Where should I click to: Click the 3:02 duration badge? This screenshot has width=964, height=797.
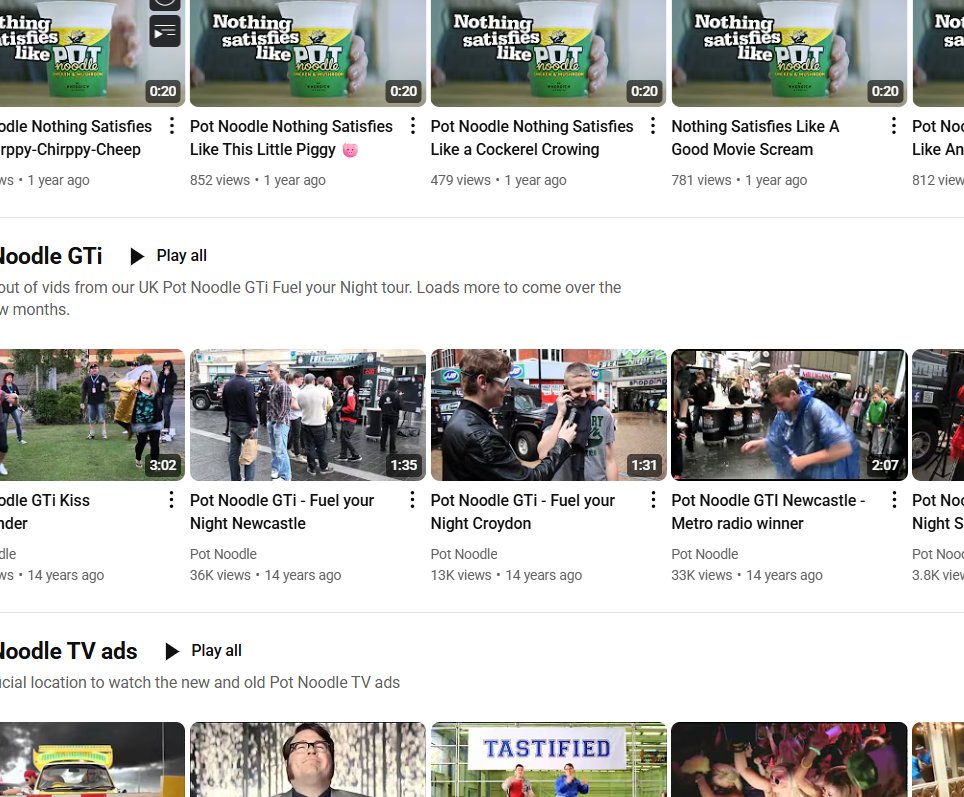[163, 465]
